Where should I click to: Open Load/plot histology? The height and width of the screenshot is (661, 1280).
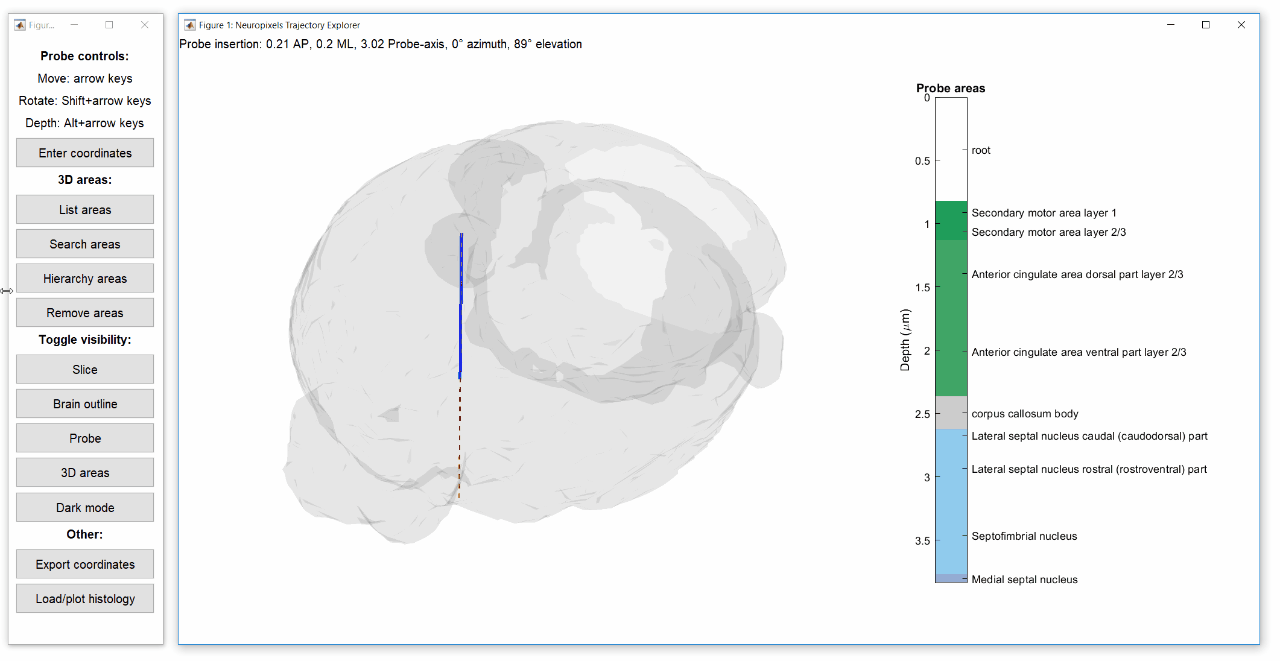84,598
